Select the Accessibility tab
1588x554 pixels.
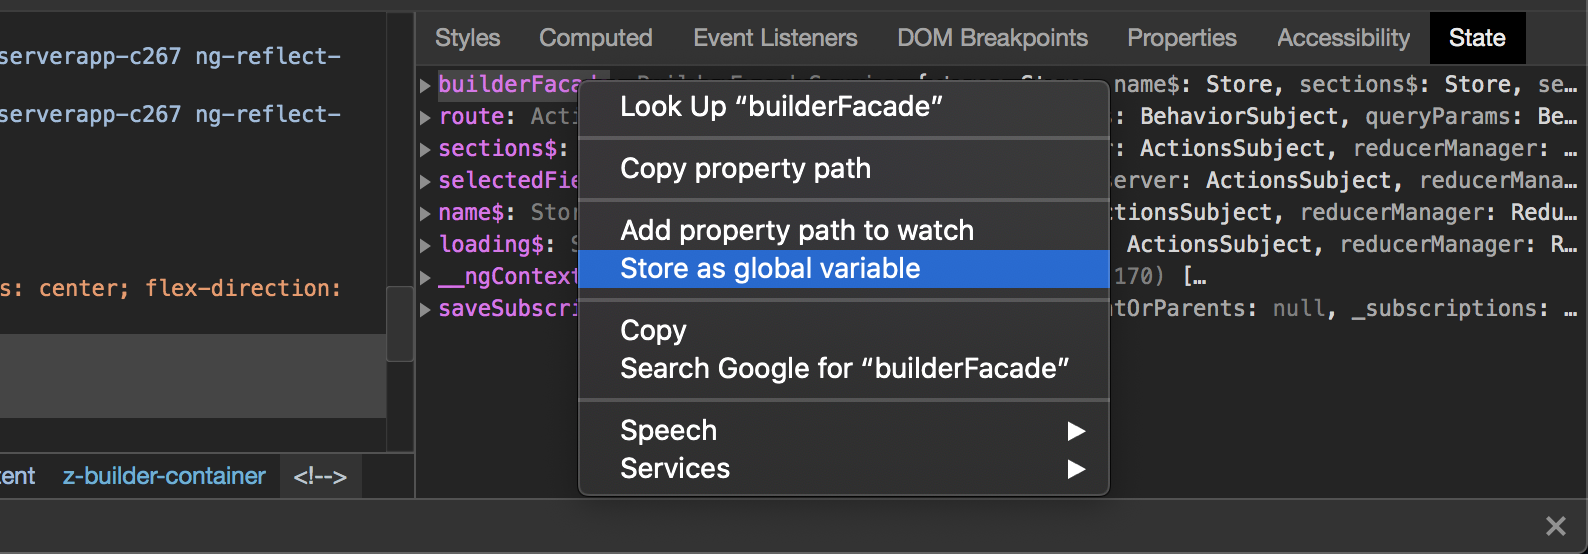pyautogui.click(x=1343, y=38)
